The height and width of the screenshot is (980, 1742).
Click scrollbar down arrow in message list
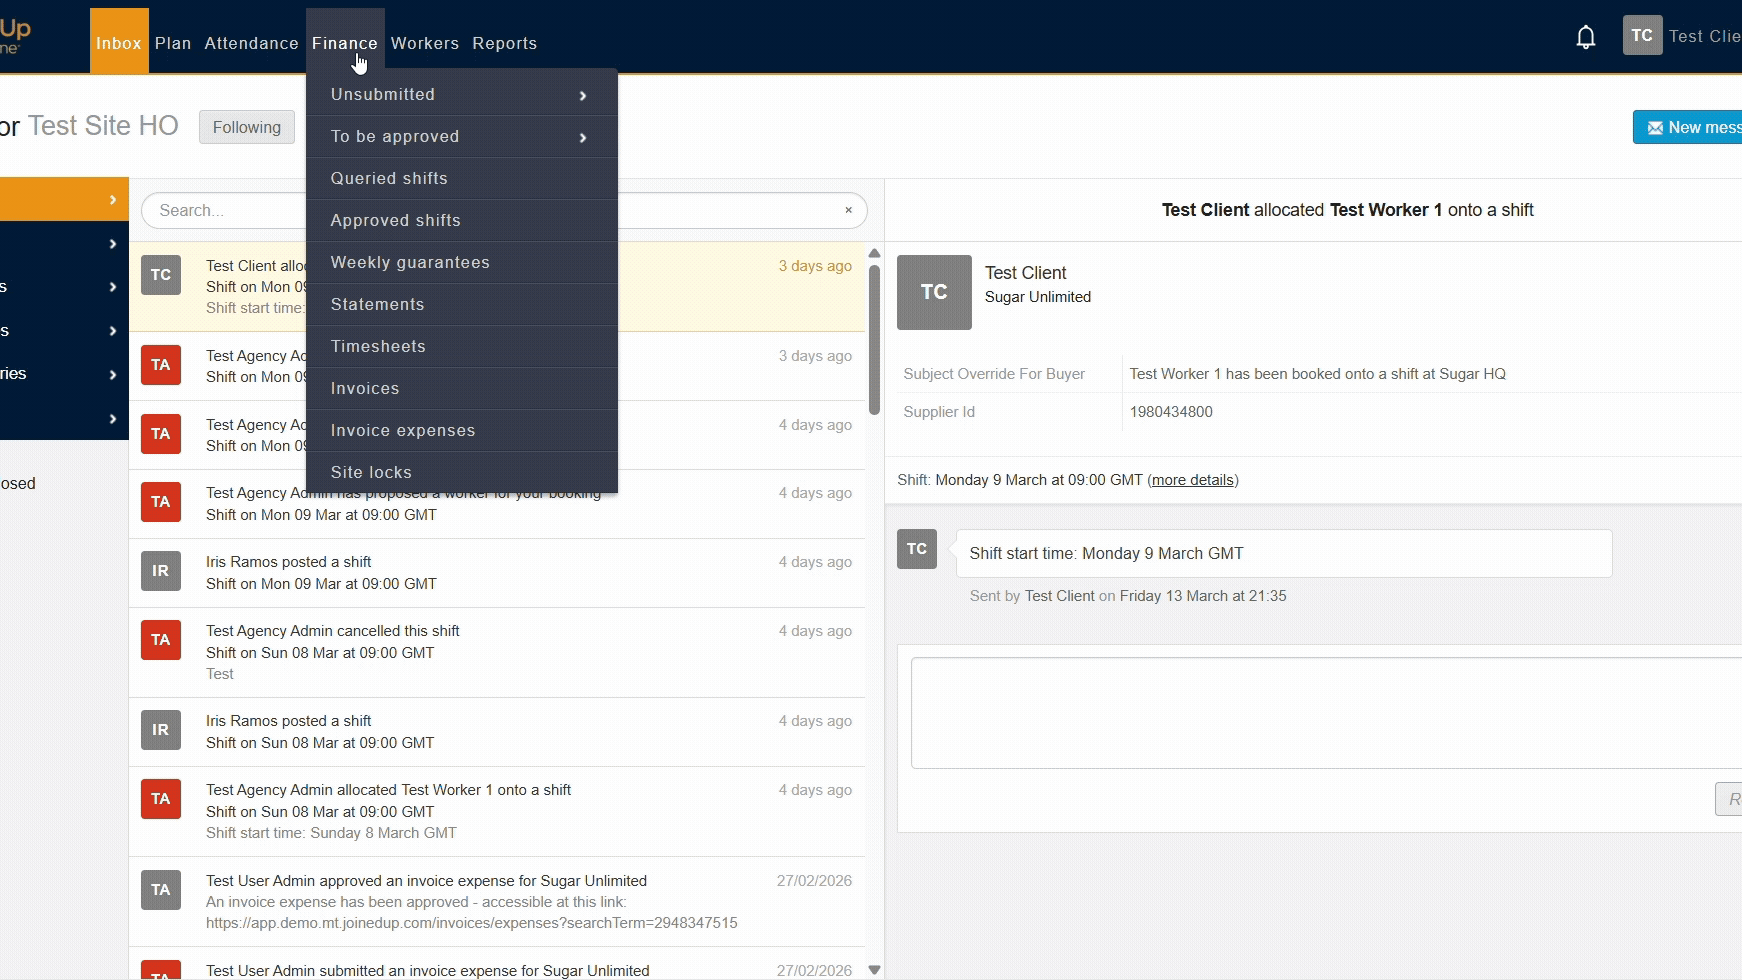point(874,969)
